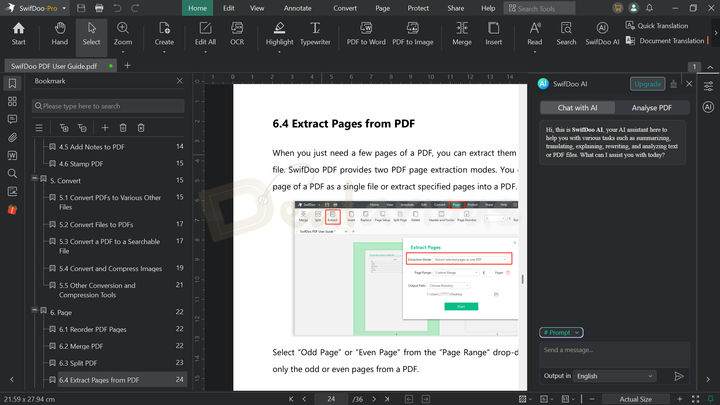Add a new bookmark with plus icon

105,128
